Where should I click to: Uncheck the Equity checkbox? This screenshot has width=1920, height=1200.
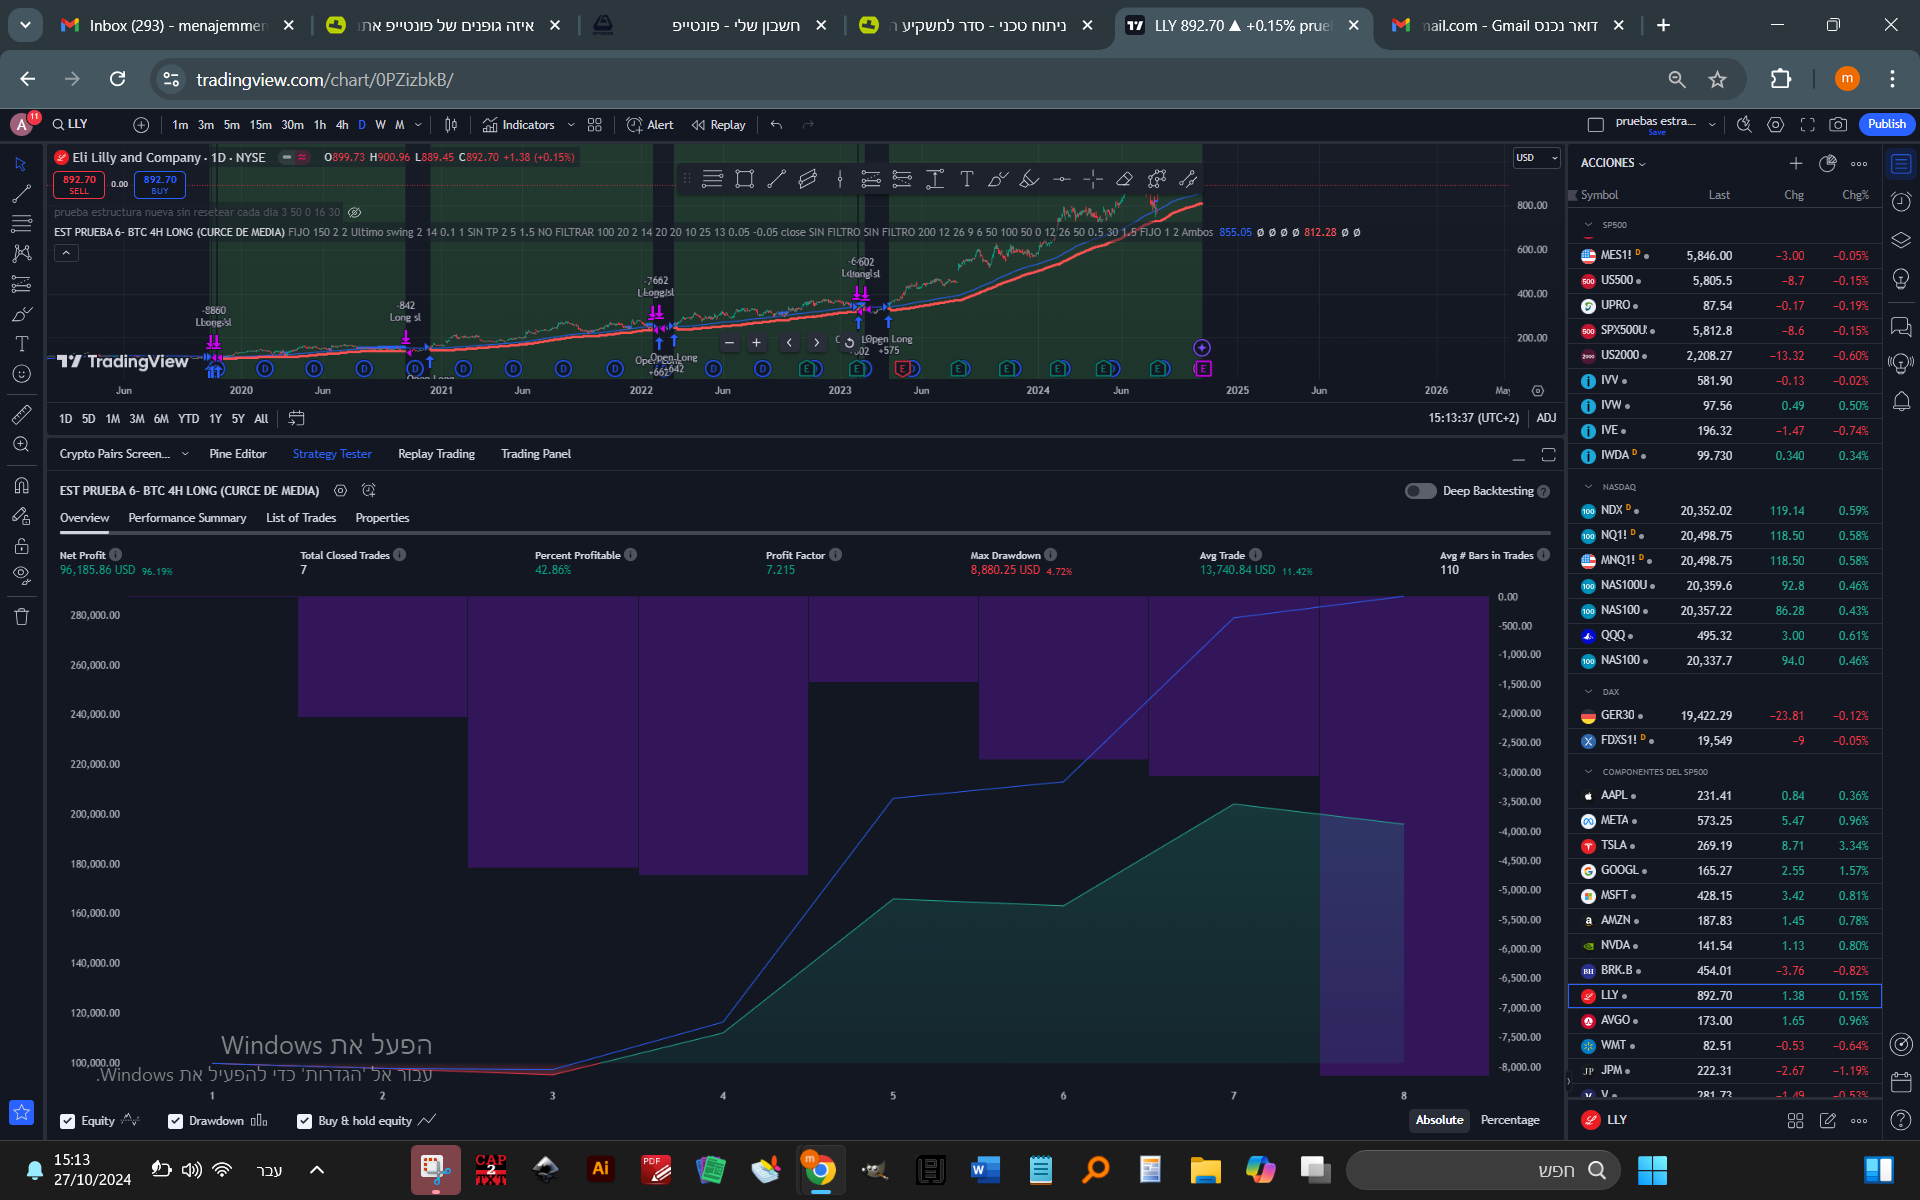pos(68,1121)
